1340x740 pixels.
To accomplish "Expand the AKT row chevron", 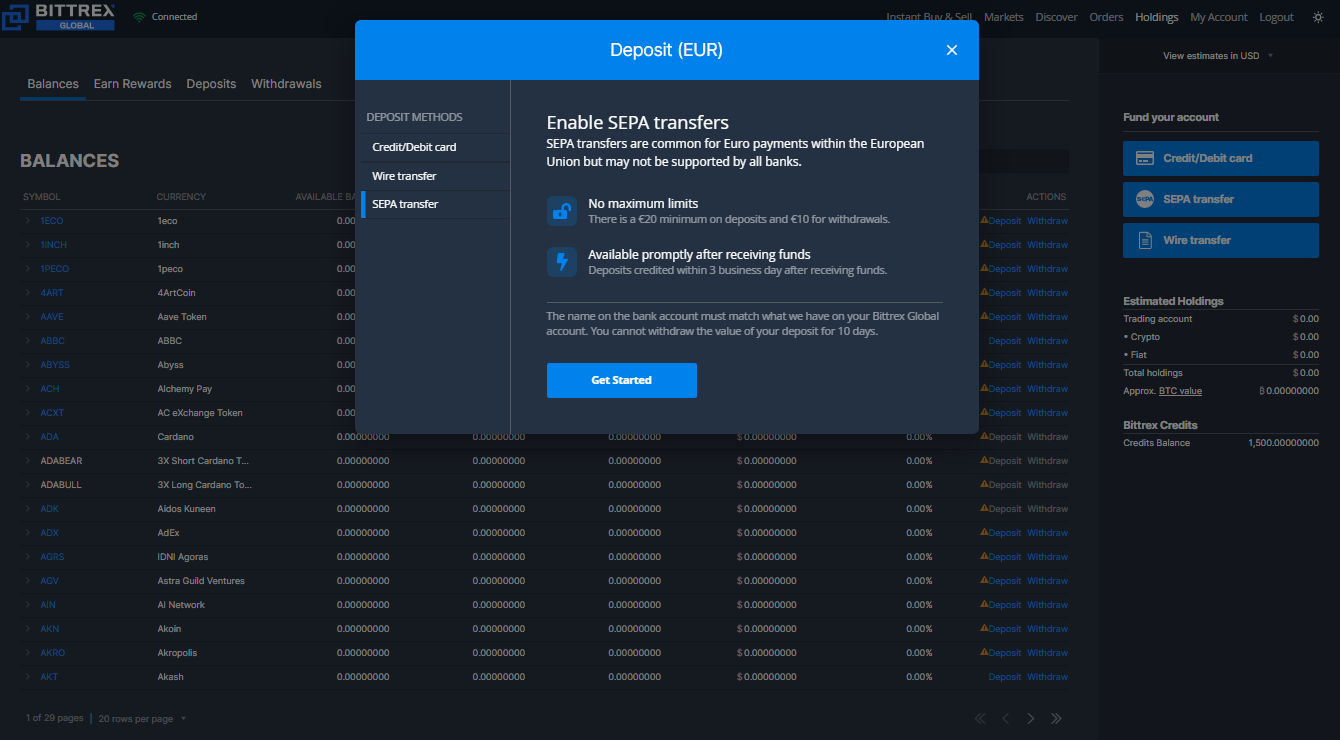I will 28,677.
